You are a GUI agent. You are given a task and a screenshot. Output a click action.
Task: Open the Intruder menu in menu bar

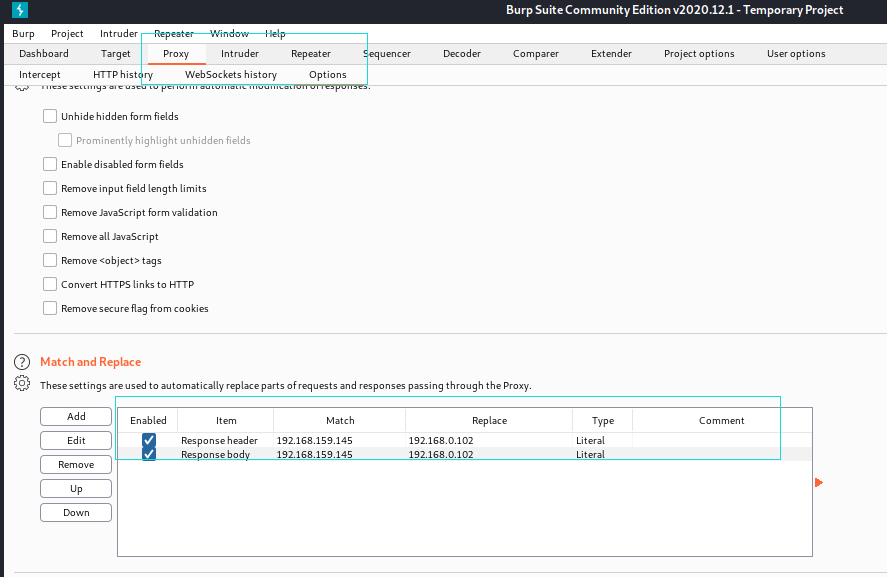pos(118,33)
